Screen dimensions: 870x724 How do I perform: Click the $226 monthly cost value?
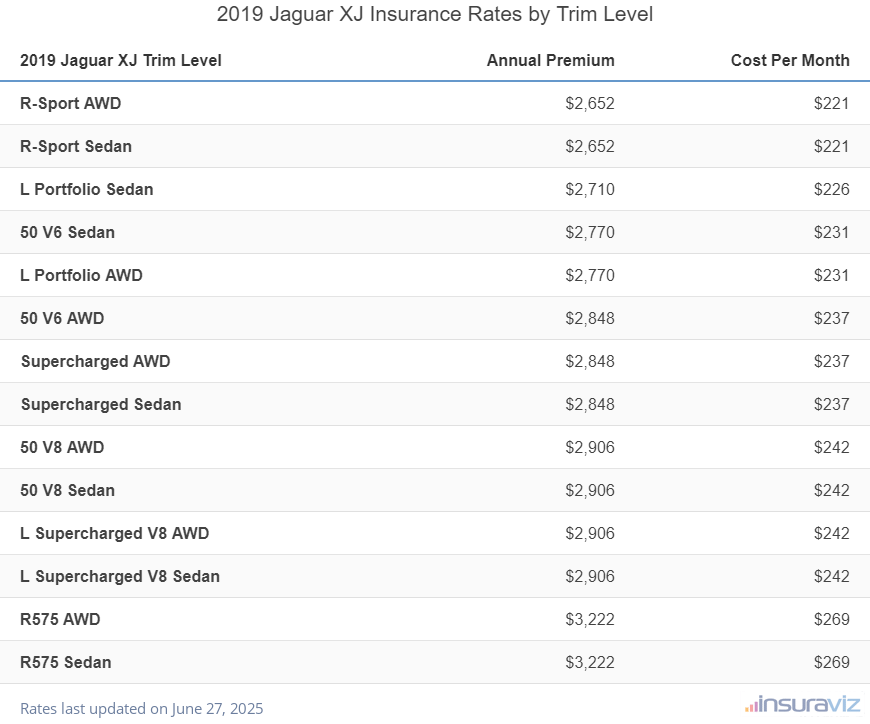coord(832,190)
